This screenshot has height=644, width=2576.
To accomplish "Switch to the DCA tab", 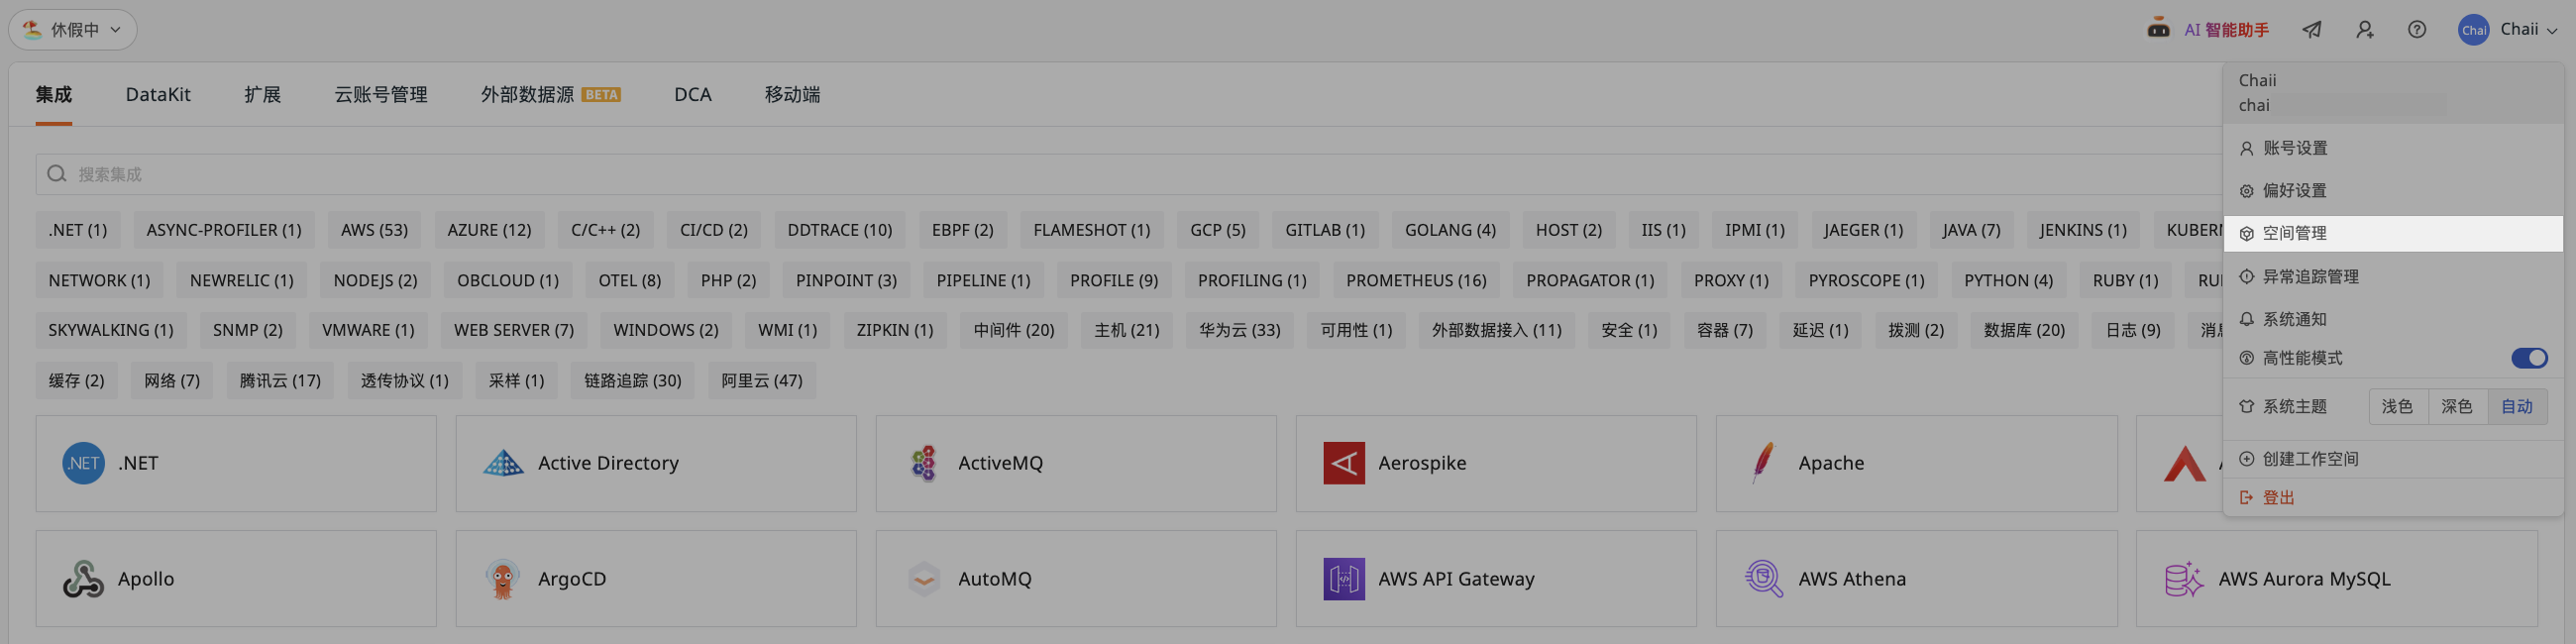I will pos(692,94).
